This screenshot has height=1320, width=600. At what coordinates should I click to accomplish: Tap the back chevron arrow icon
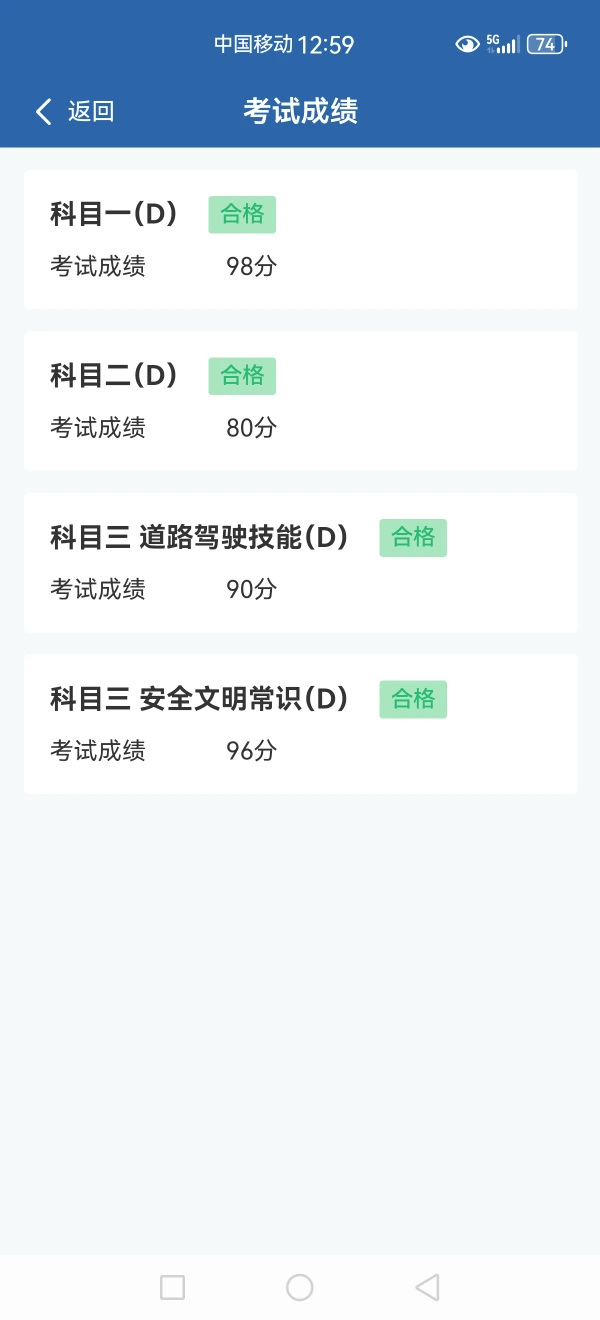[43, 111]
